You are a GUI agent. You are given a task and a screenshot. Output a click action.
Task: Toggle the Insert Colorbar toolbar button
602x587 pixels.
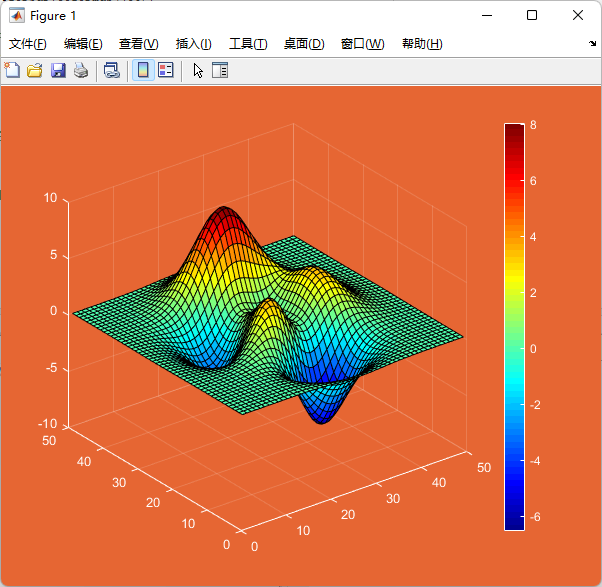pos(143,70)
